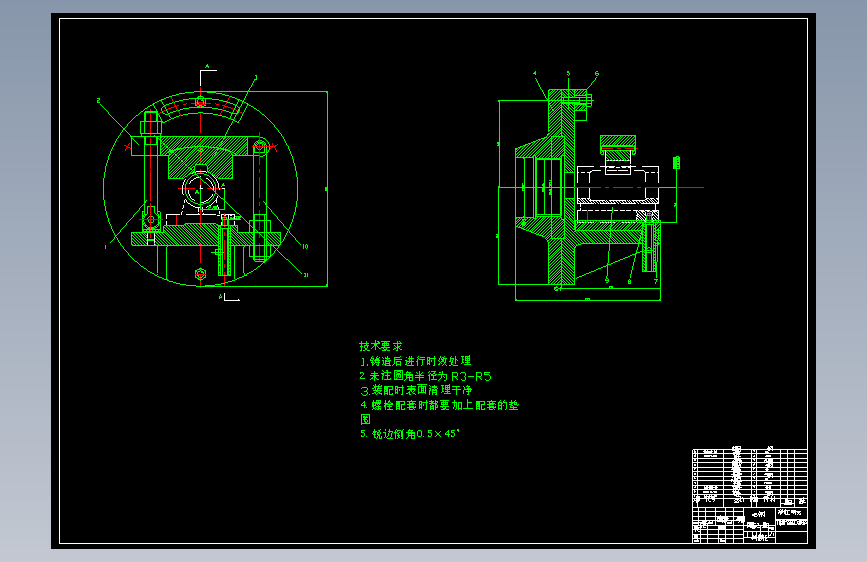Image resolution: width=867 pixels, height=562 pixels.
Task: Click top hex bolt in front view
Action: click(201, 102)
